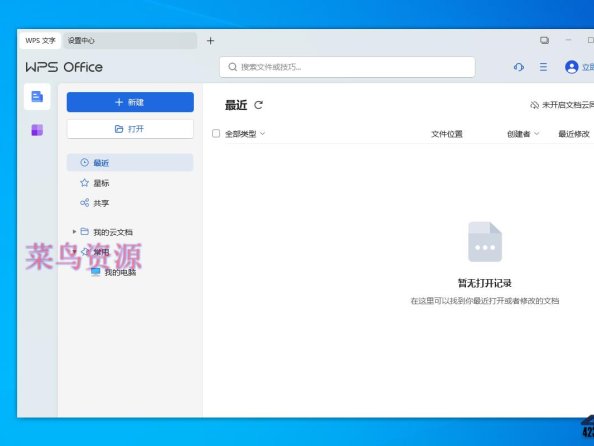Screen dimensions: 594x446
Task: Click the cloud sync disabled icon
Action: tap(535, 105)
